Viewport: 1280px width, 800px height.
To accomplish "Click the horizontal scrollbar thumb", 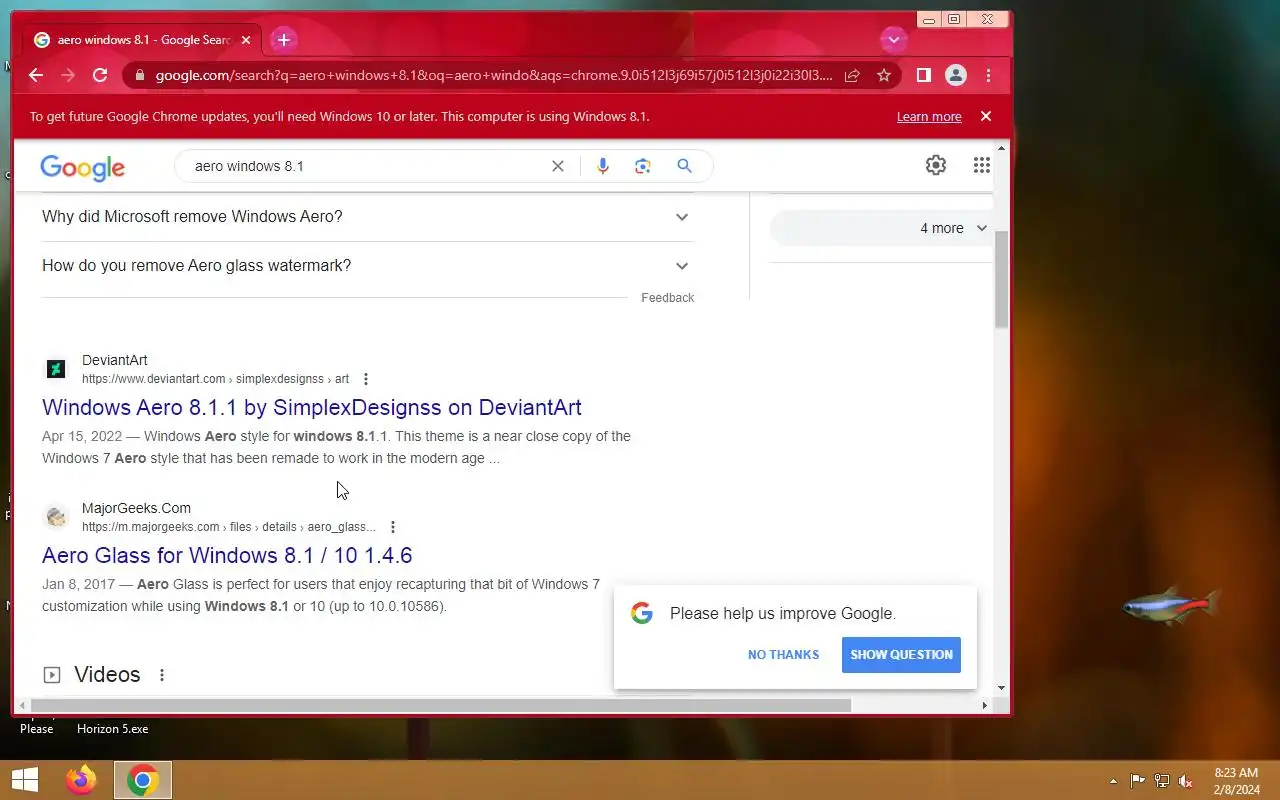I will pos(441,705).
